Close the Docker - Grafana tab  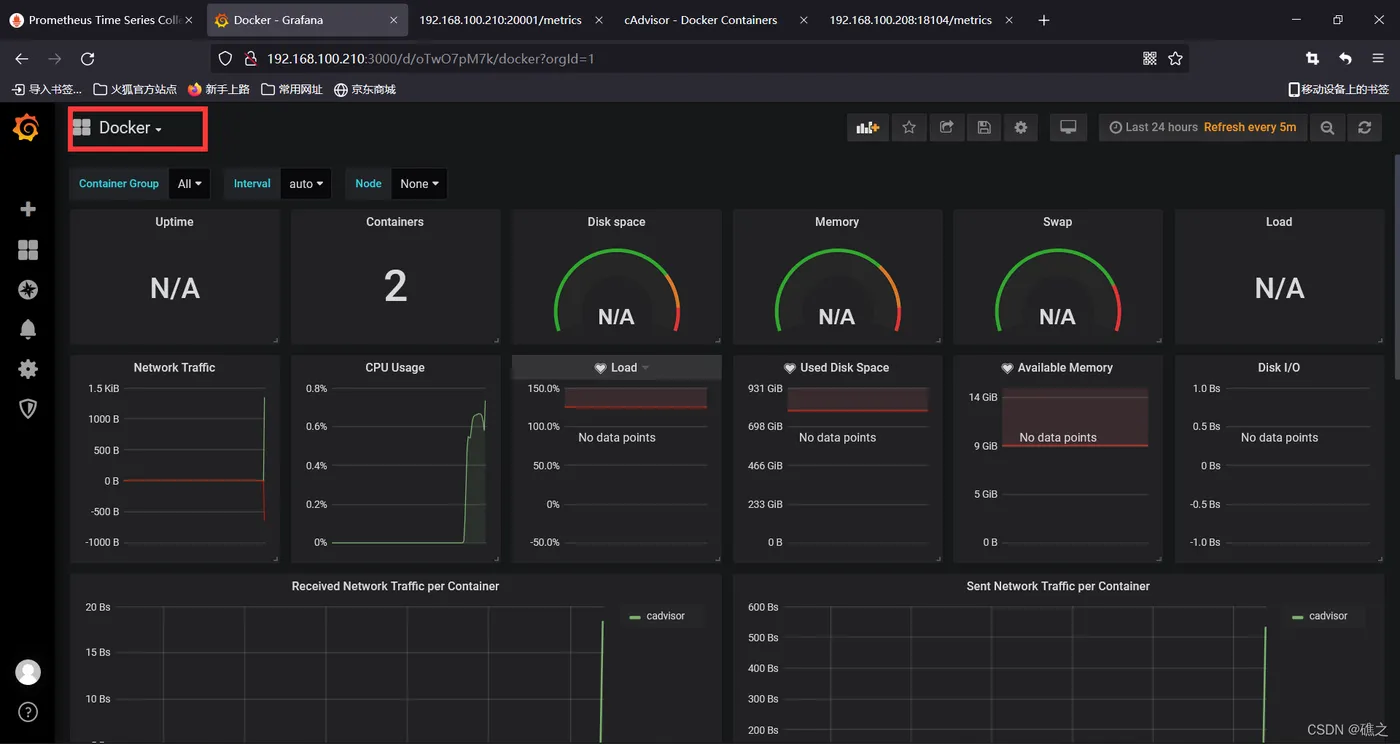tap(394, 20)
